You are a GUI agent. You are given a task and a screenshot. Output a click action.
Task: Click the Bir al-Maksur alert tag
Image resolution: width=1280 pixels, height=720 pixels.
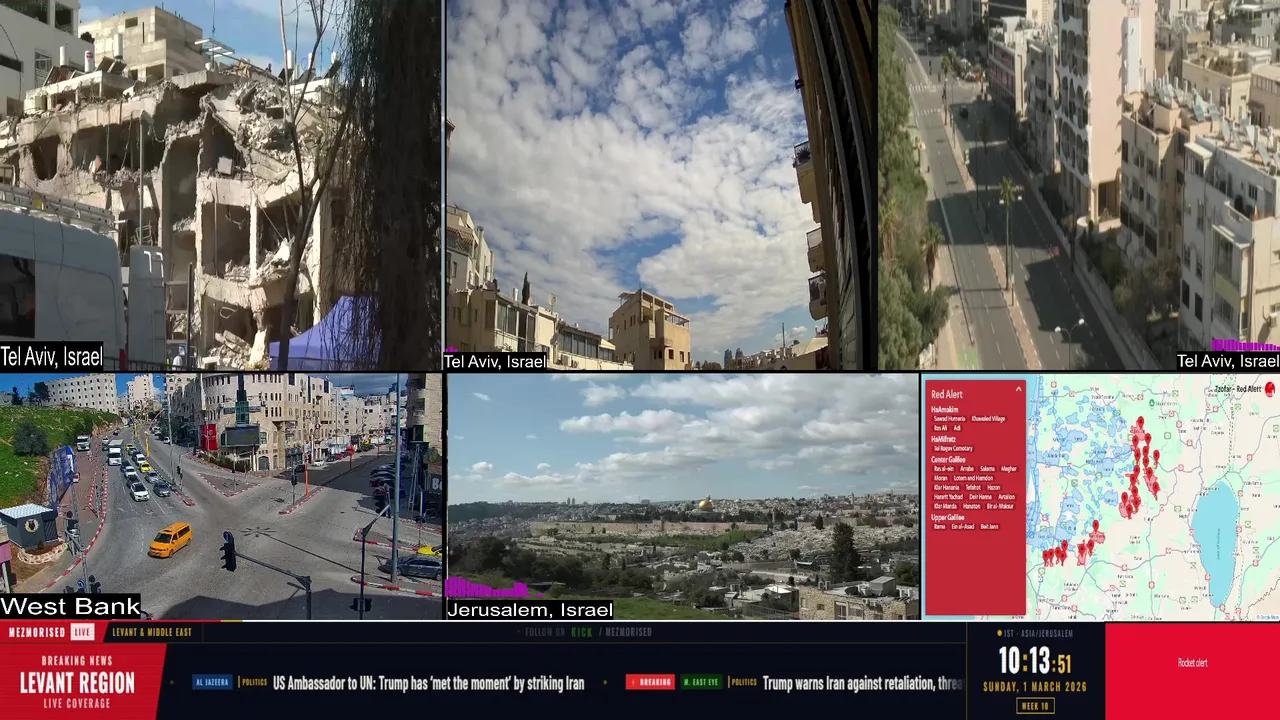point(1000,506)
